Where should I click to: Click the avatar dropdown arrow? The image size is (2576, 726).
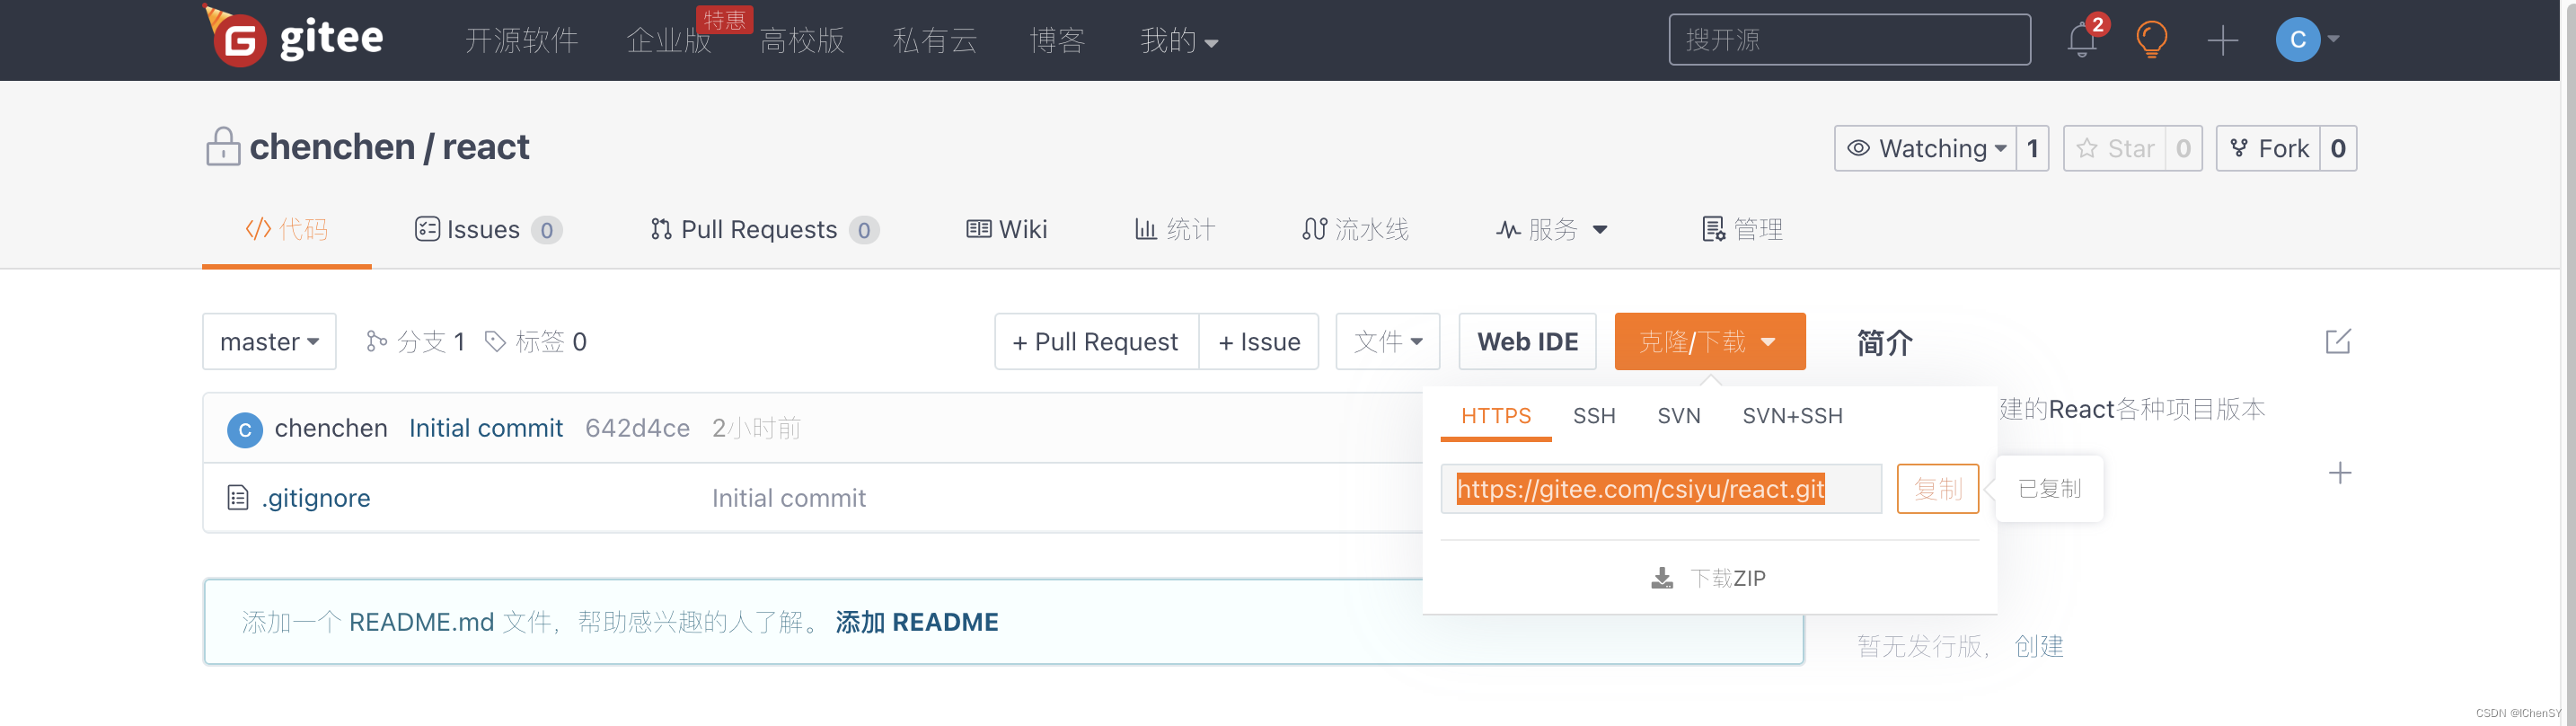coord(2333,39)
